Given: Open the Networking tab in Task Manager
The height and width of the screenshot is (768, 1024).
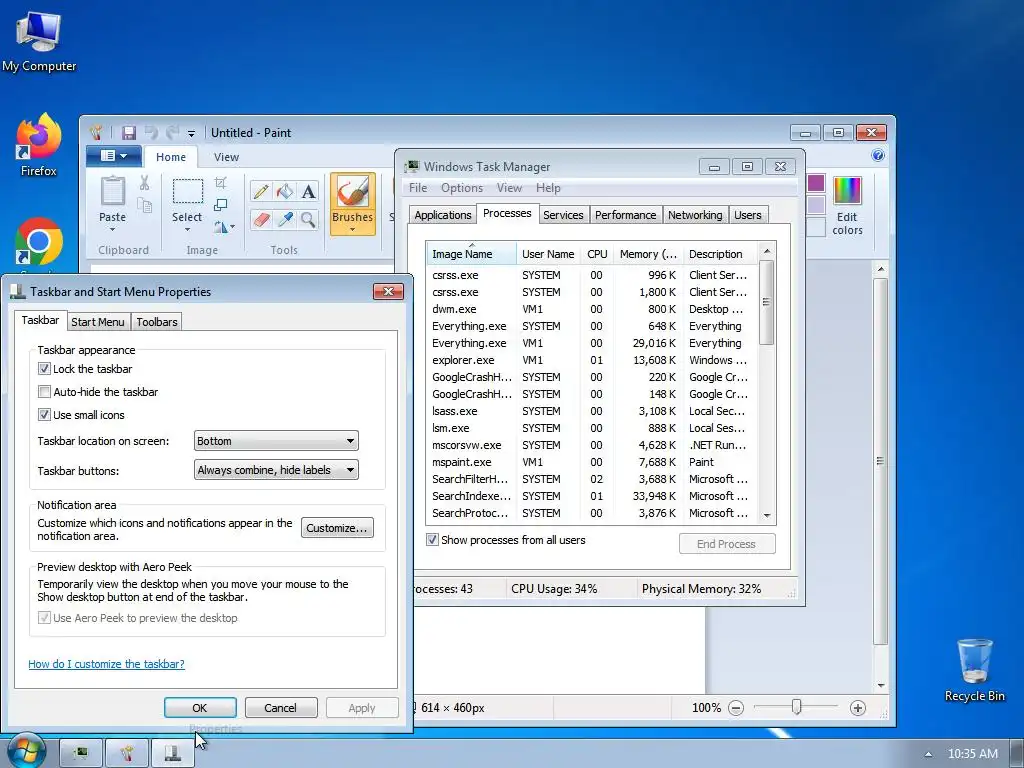Looking at the screenshot, I should pos(695,215).
